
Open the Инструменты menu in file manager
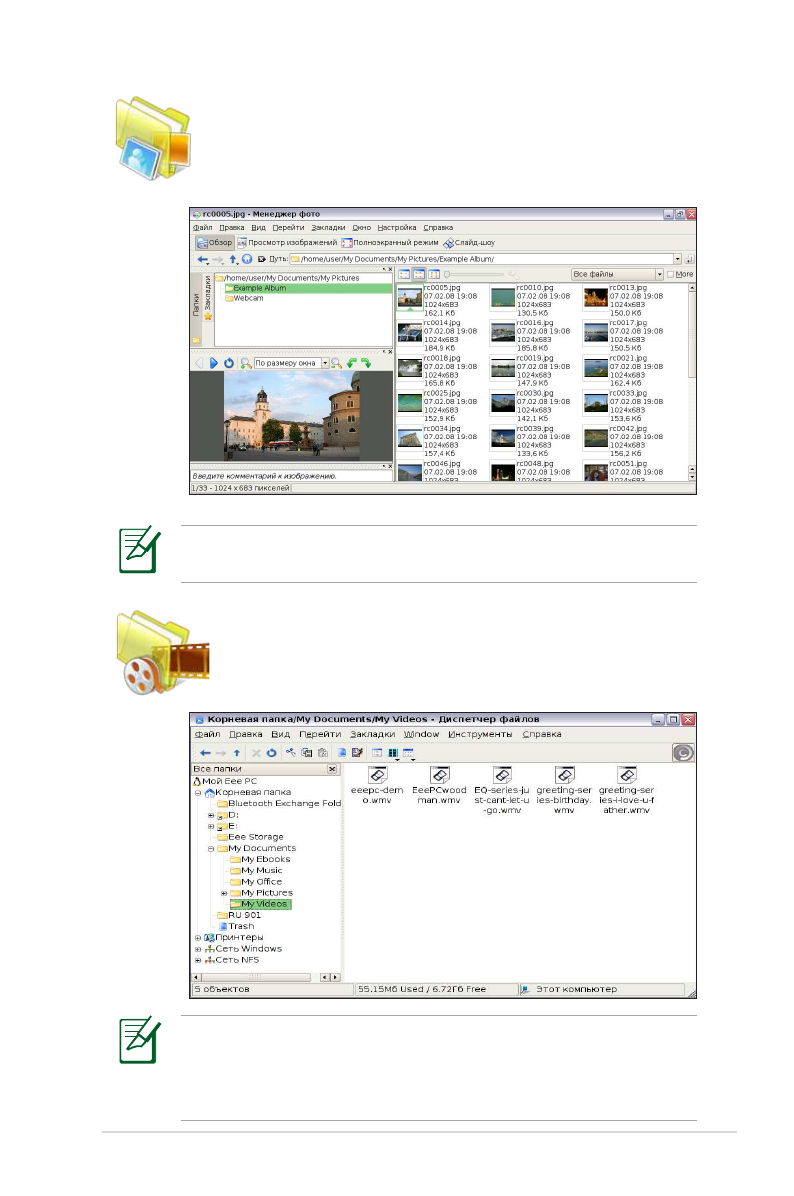[480, 734]
